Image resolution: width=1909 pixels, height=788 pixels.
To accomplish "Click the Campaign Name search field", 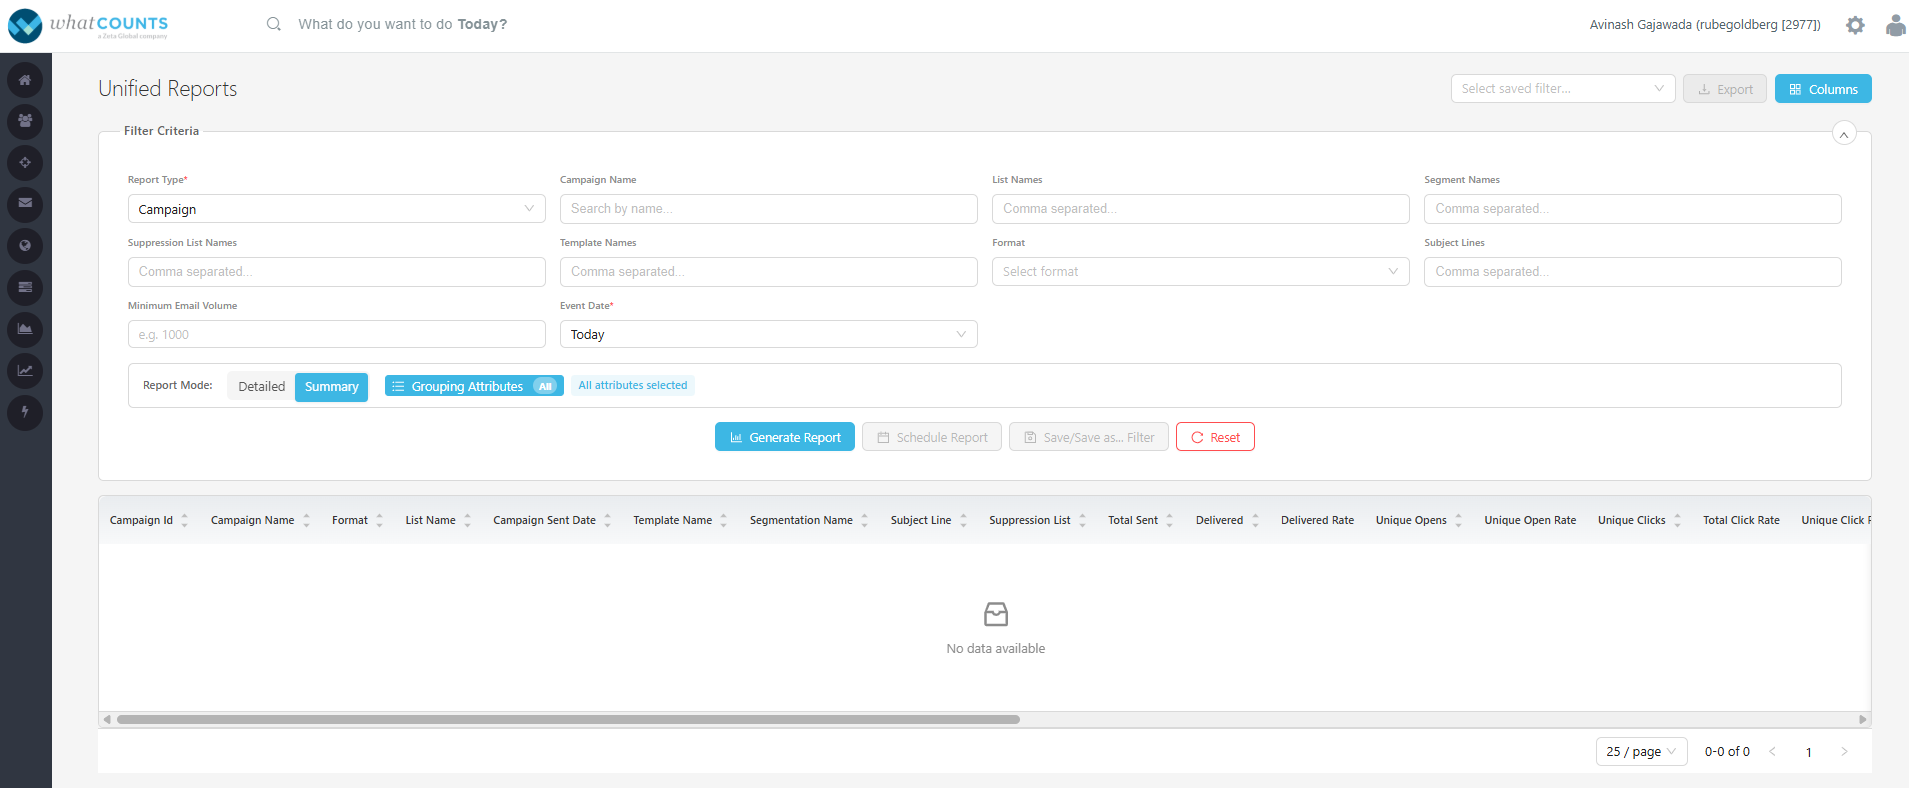I will (768, 209).
